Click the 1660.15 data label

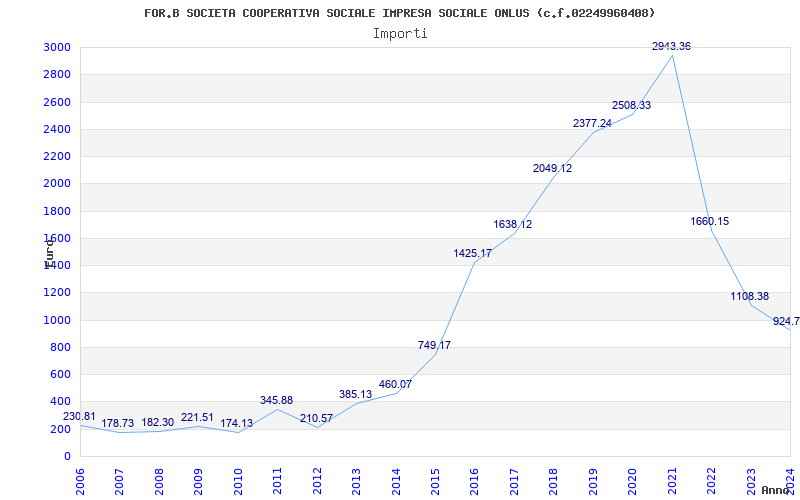pyautogui.click(x=709, y=222)
